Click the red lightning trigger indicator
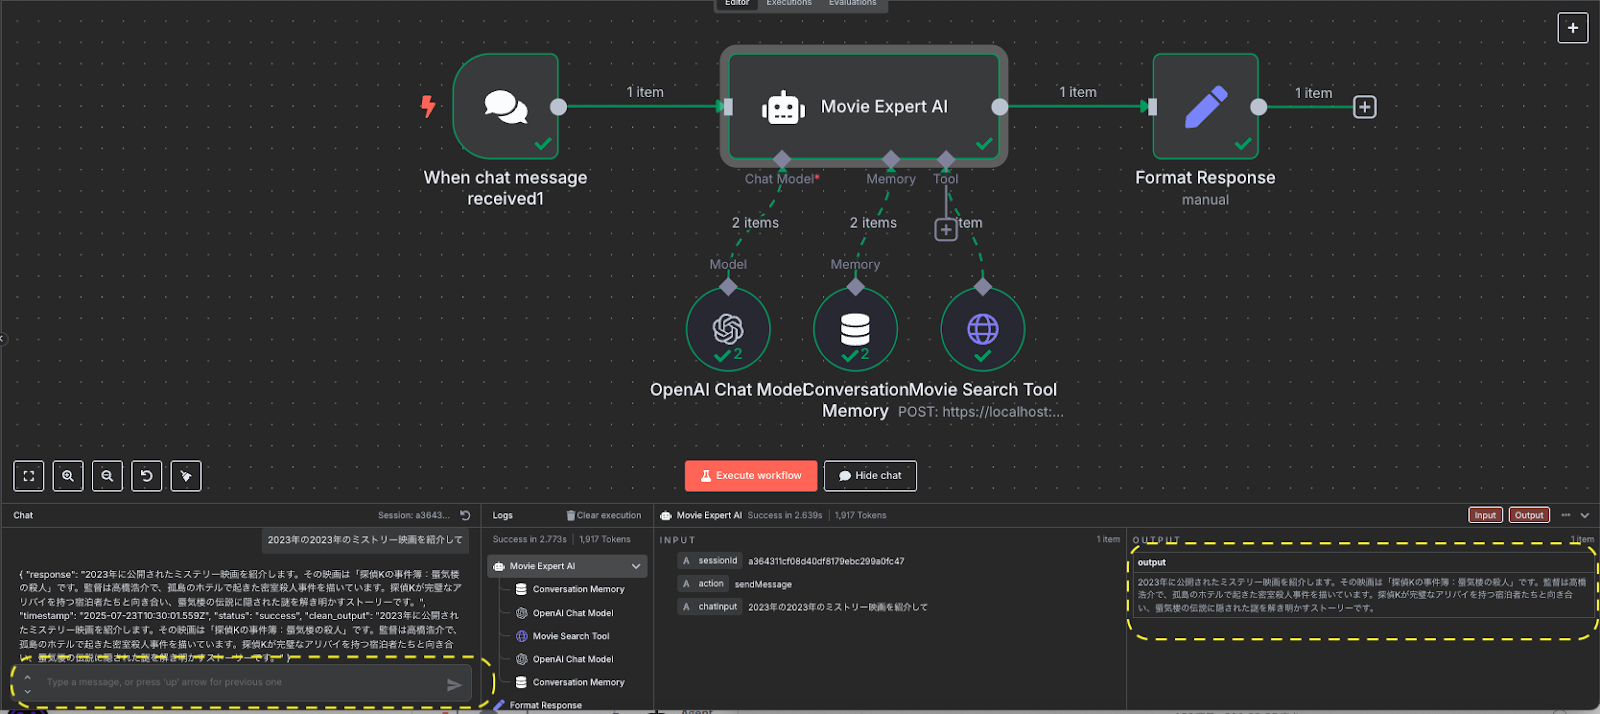The height and width of the screenshot is (714, 1600). pos(428,106)
